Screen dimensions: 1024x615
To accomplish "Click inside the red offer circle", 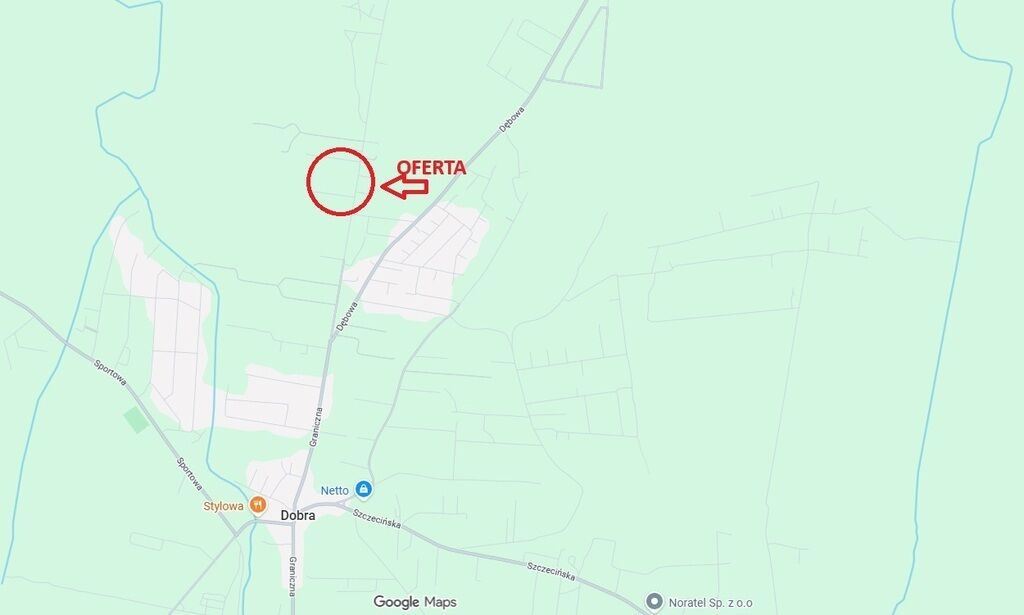I will pos(340,181).
